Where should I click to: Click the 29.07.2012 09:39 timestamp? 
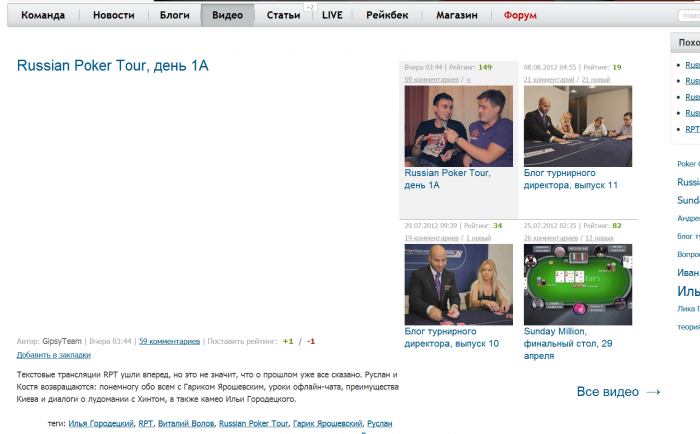431,226
